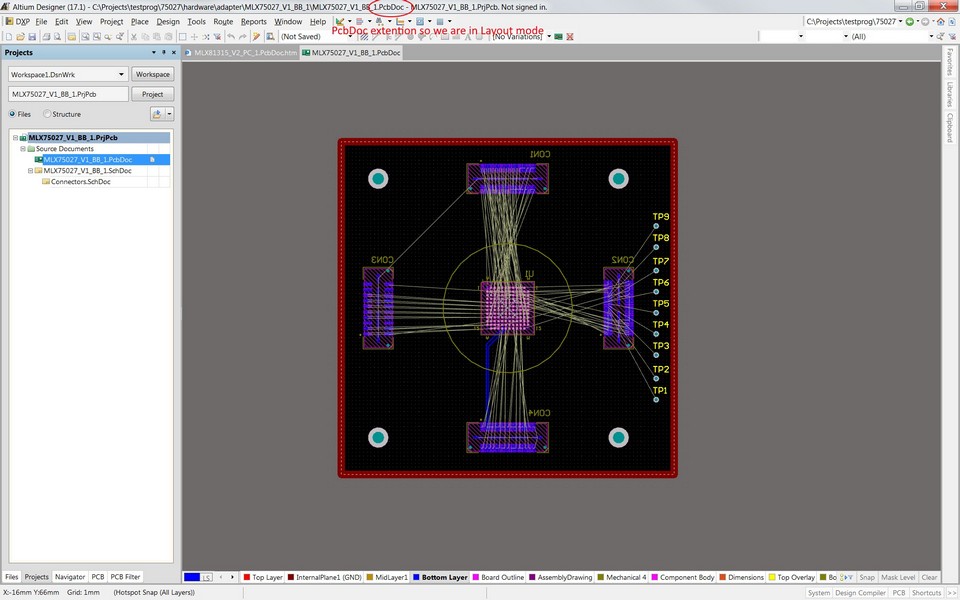Click the Project button
Image resolution: width=960 pixels, height=600 pixels.
pos(152,94)
